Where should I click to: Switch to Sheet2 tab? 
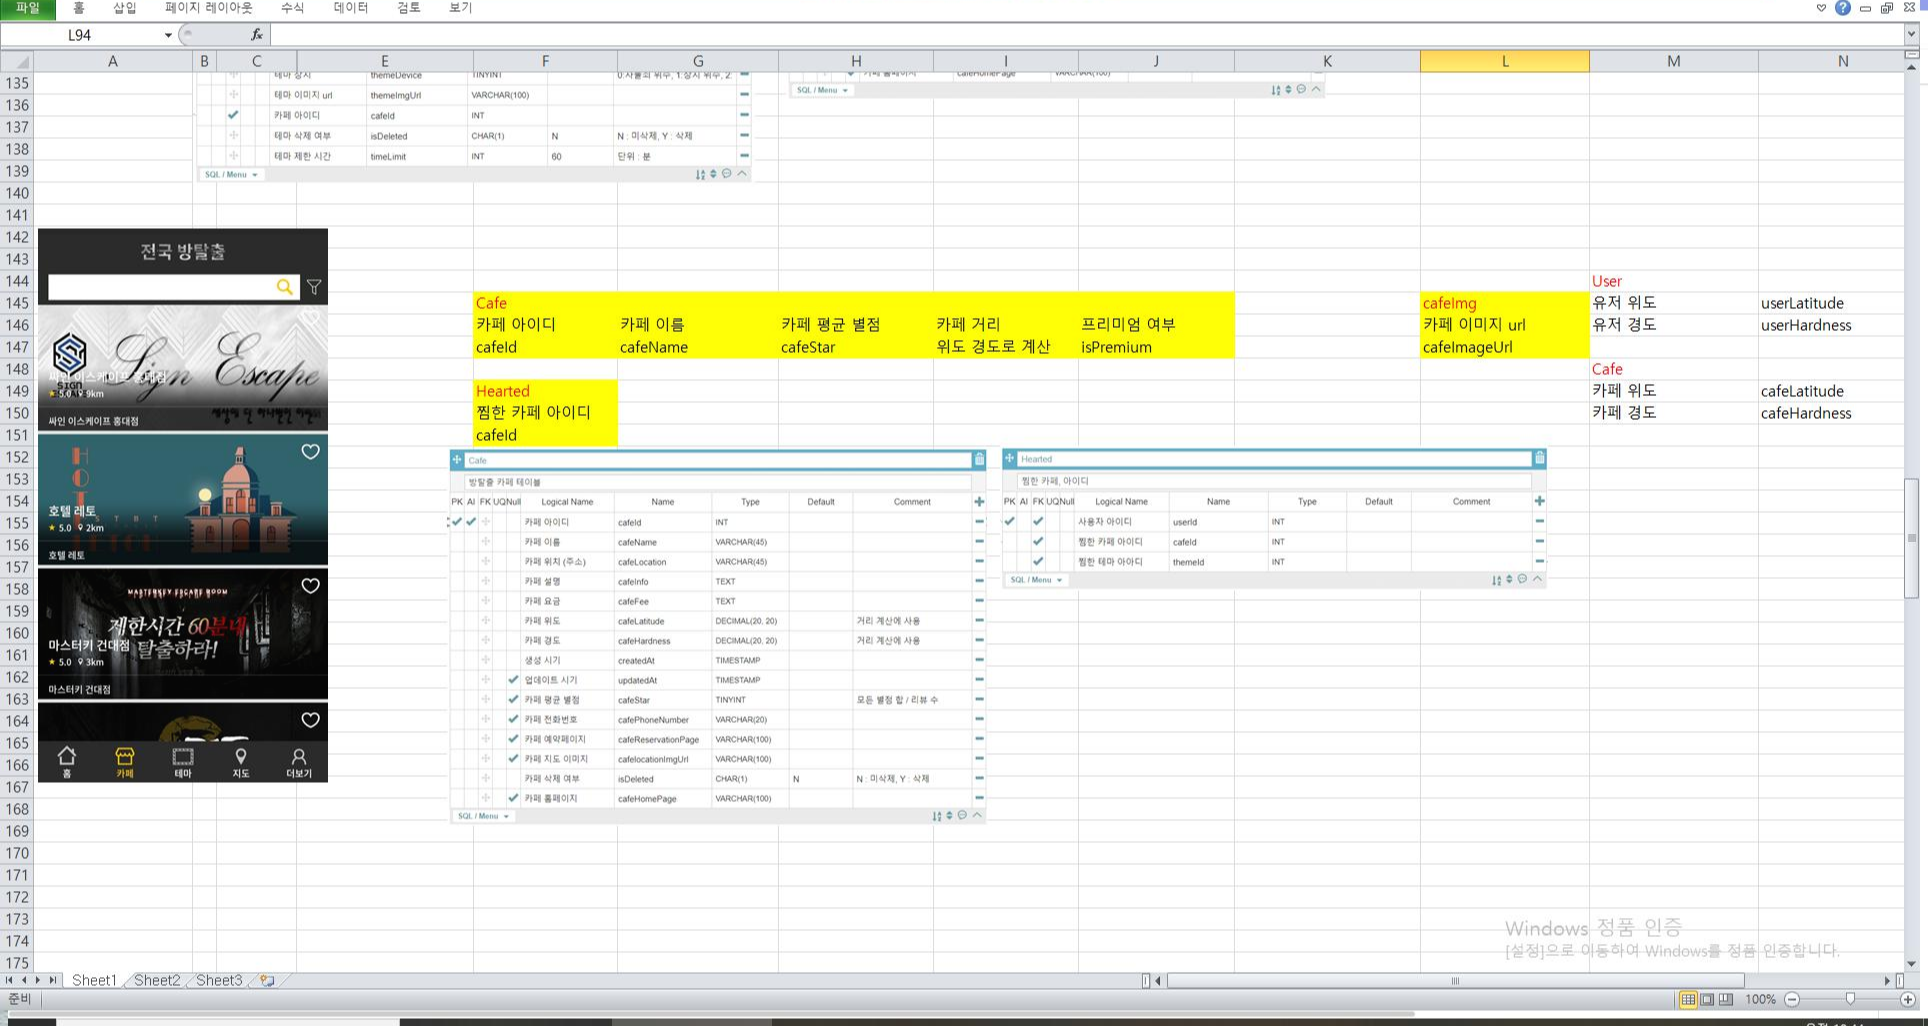coord(157,980)
